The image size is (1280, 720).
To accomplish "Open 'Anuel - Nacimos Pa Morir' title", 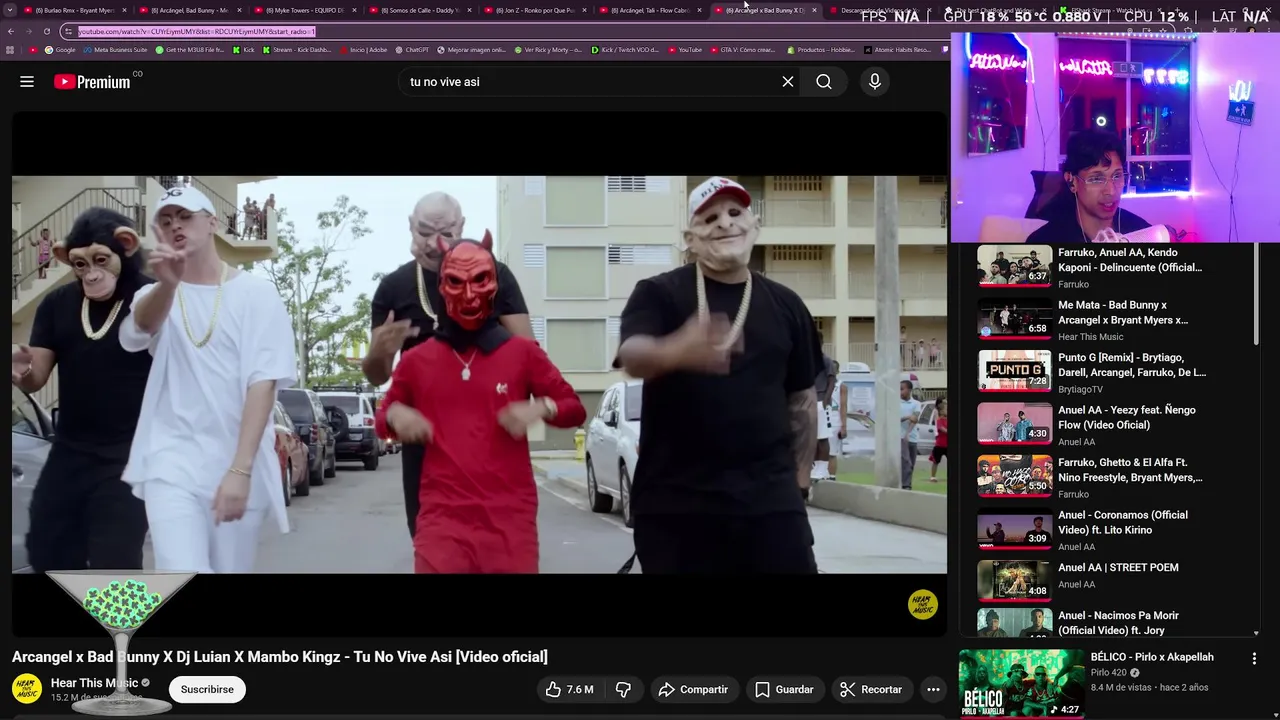I will pyautogui.click(x=1118, y=623).
